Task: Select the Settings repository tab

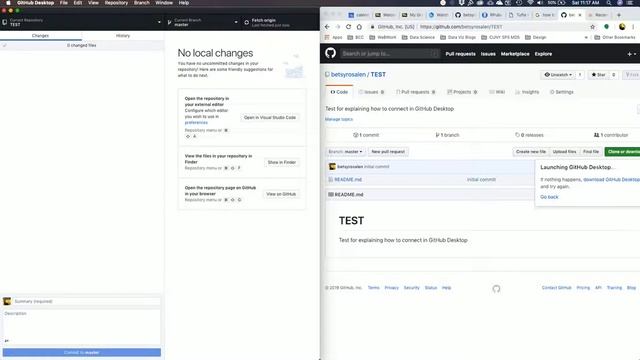Action: [562, 92]
